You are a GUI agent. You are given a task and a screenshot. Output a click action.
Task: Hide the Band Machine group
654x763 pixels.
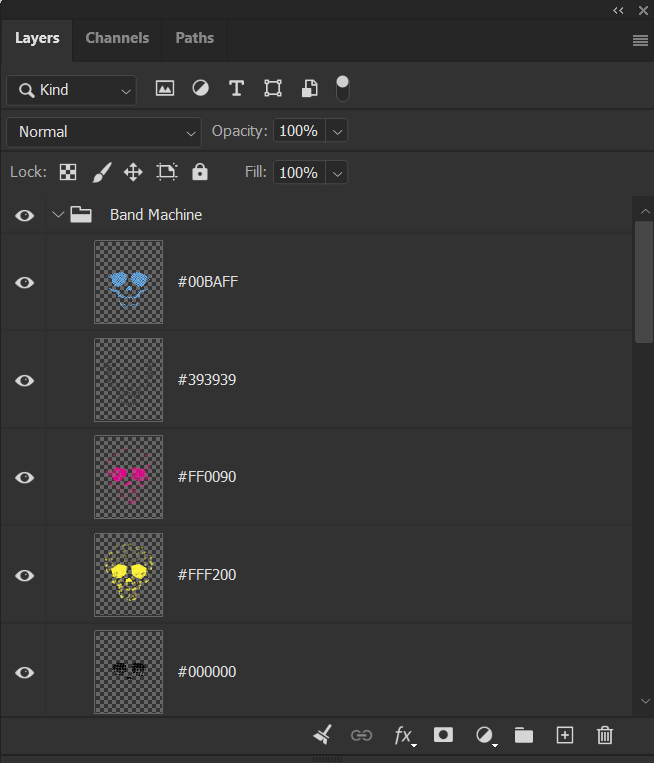(24, 215)
